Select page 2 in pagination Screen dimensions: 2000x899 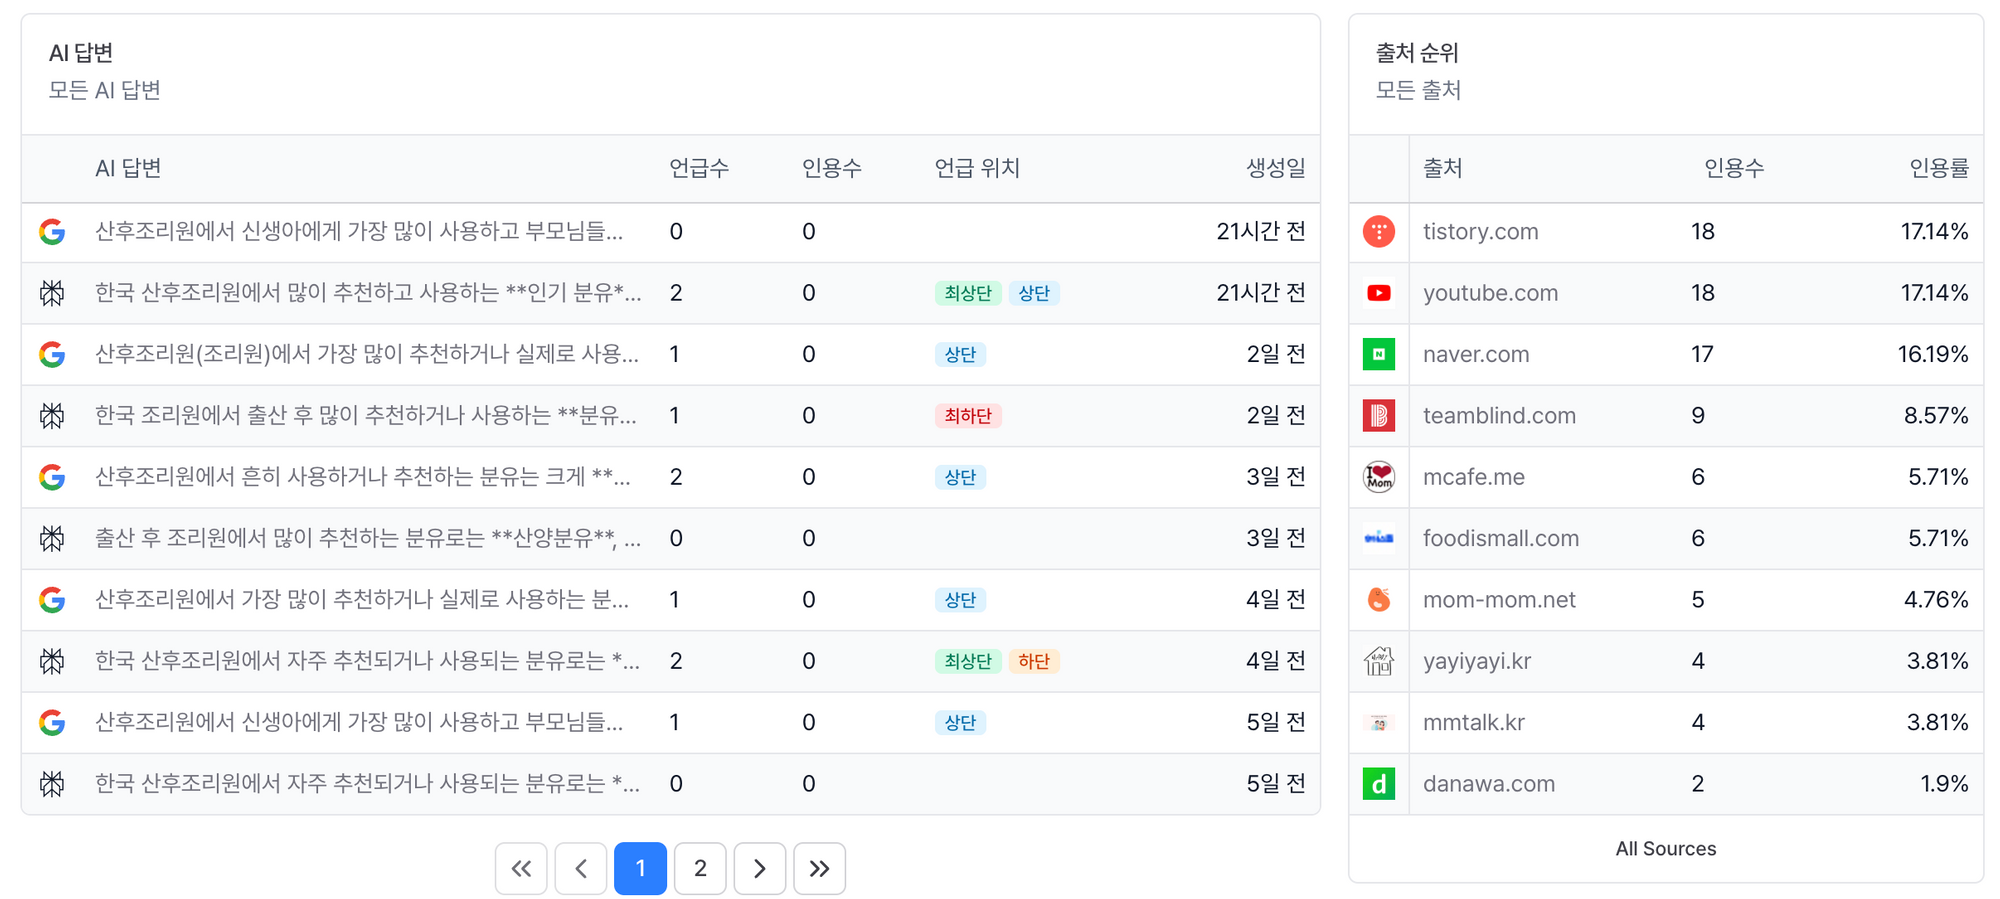tap(700, 868)
